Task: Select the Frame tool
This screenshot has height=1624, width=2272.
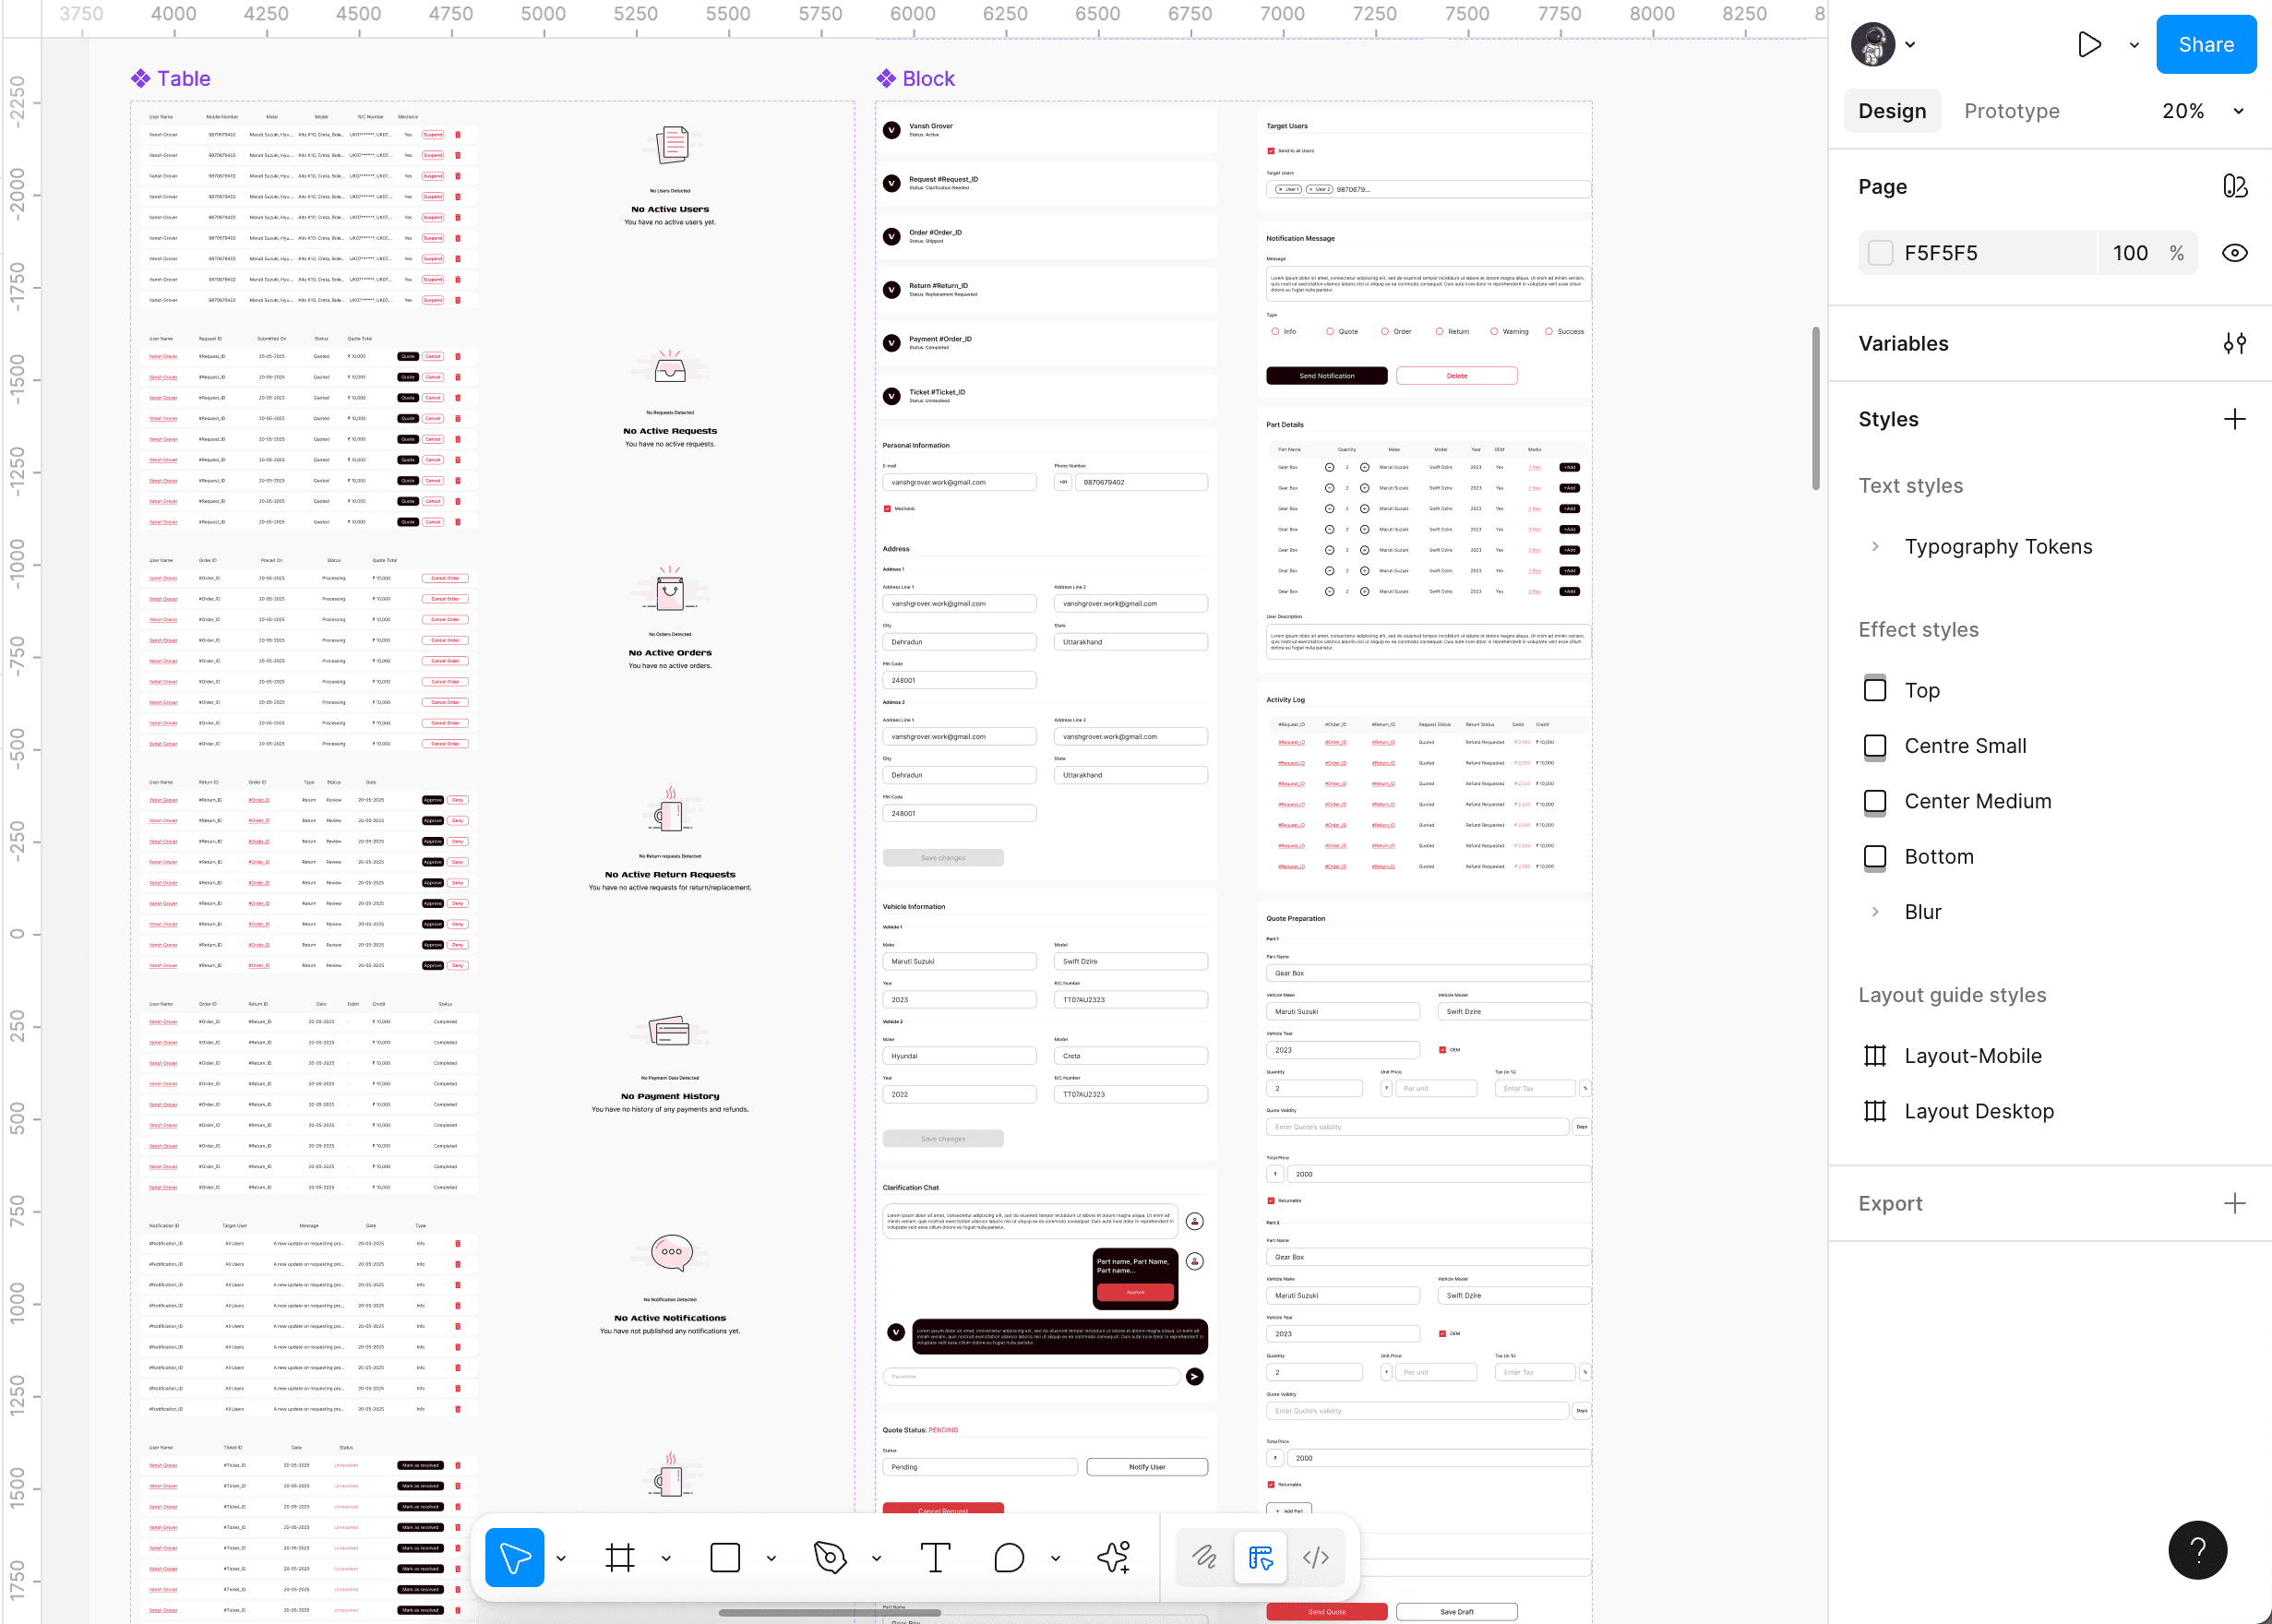Action: (x=620, y=1557)
